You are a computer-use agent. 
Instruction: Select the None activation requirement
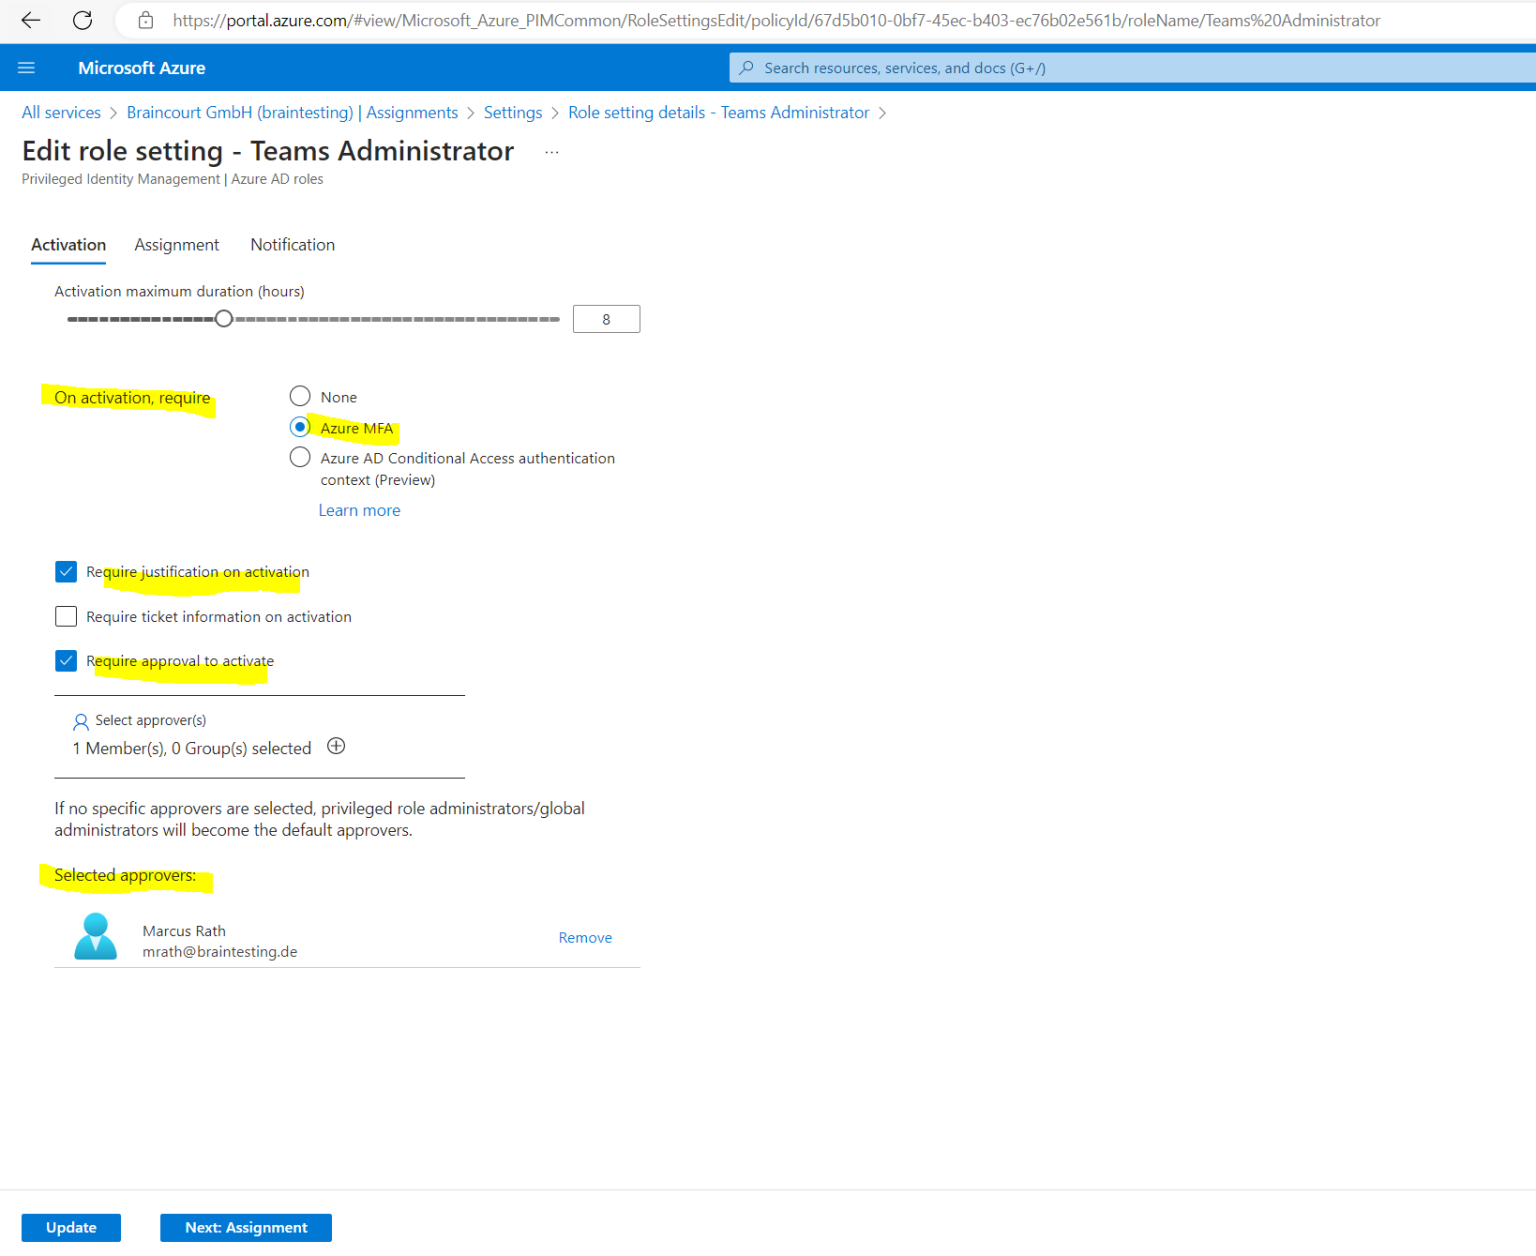299,396
